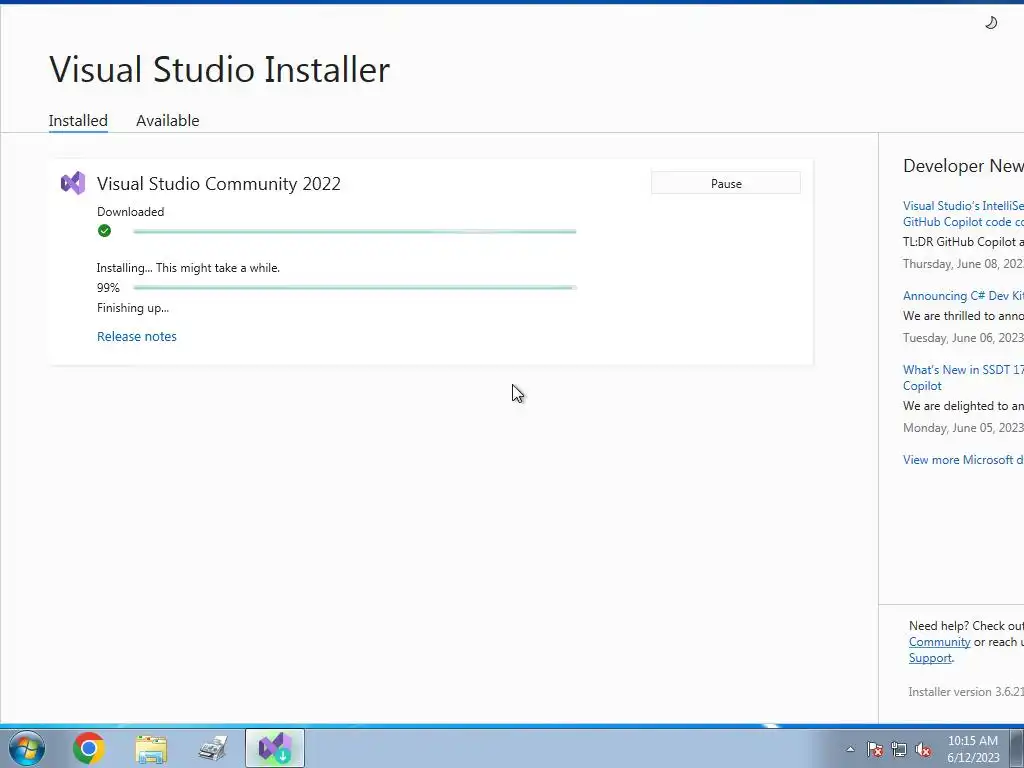Click the Downloaded status label
The height and width of the screenshot is (768, 1024).
[131, 212]
